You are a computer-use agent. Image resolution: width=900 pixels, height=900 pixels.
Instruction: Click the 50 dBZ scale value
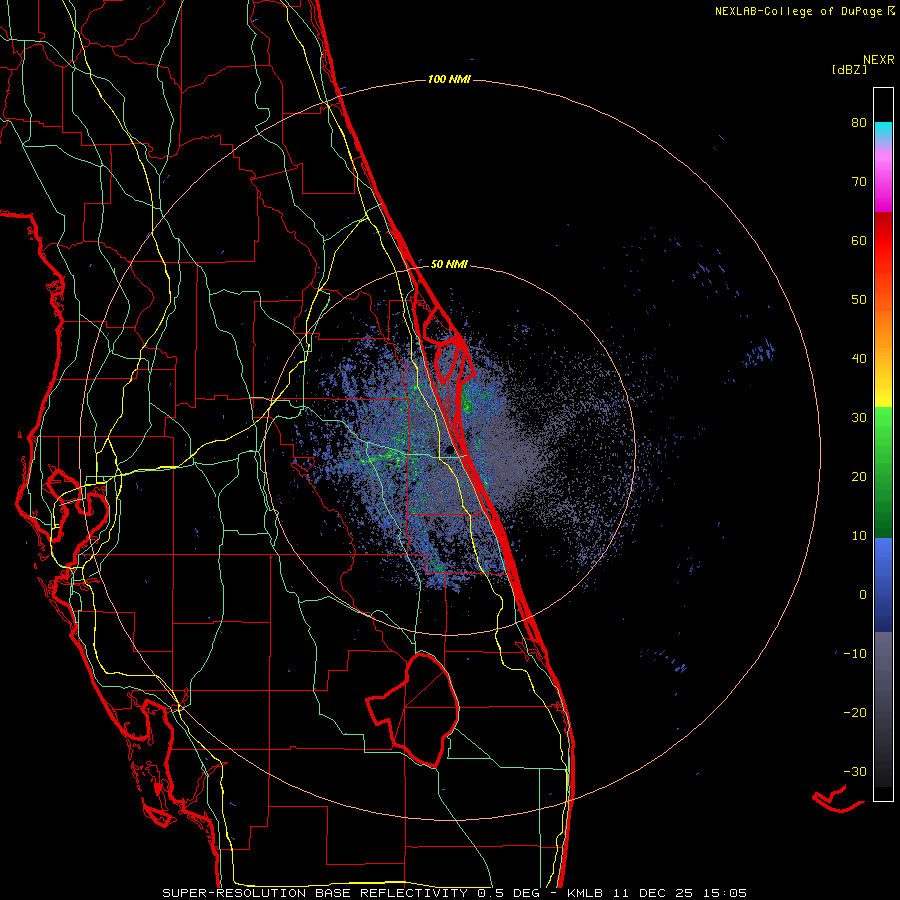click(859, 300)
